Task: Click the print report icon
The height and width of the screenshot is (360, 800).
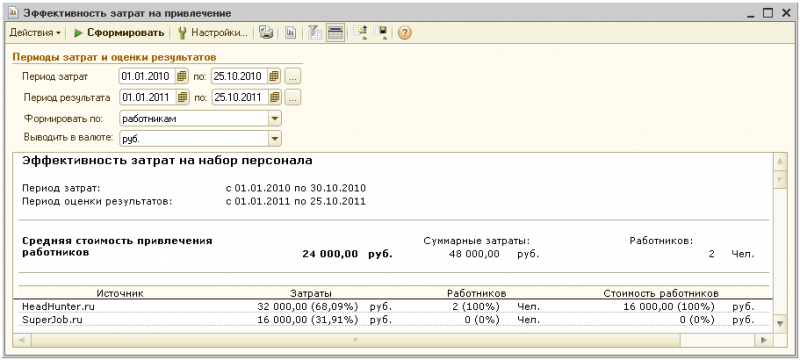Action: click(x=265, y=33)
